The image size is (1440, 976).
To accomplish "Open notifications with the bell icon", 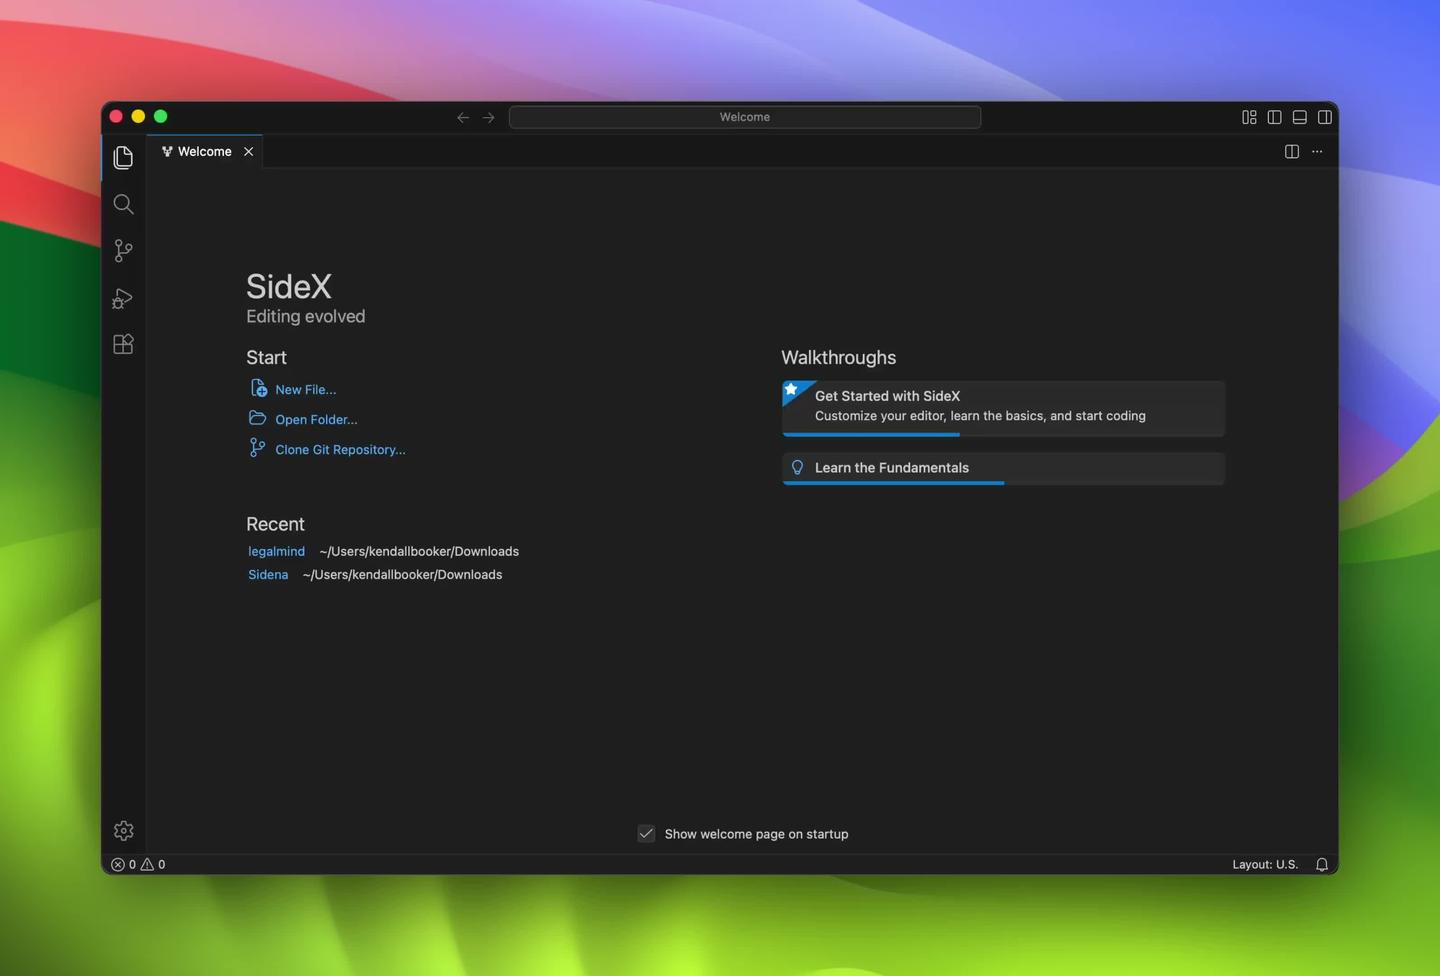I will click(x=1322, y=864).
